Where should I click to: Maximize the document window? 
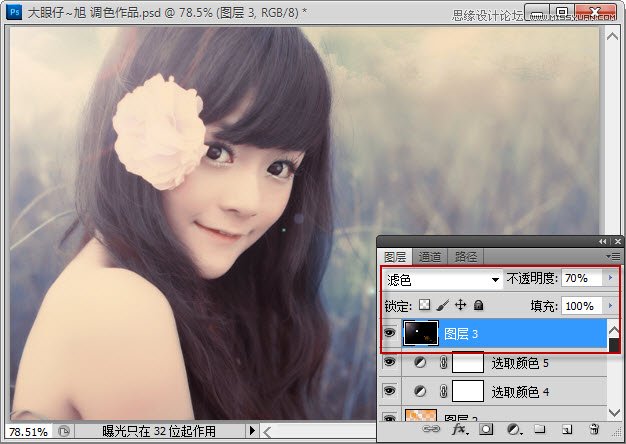click(563, 13)
